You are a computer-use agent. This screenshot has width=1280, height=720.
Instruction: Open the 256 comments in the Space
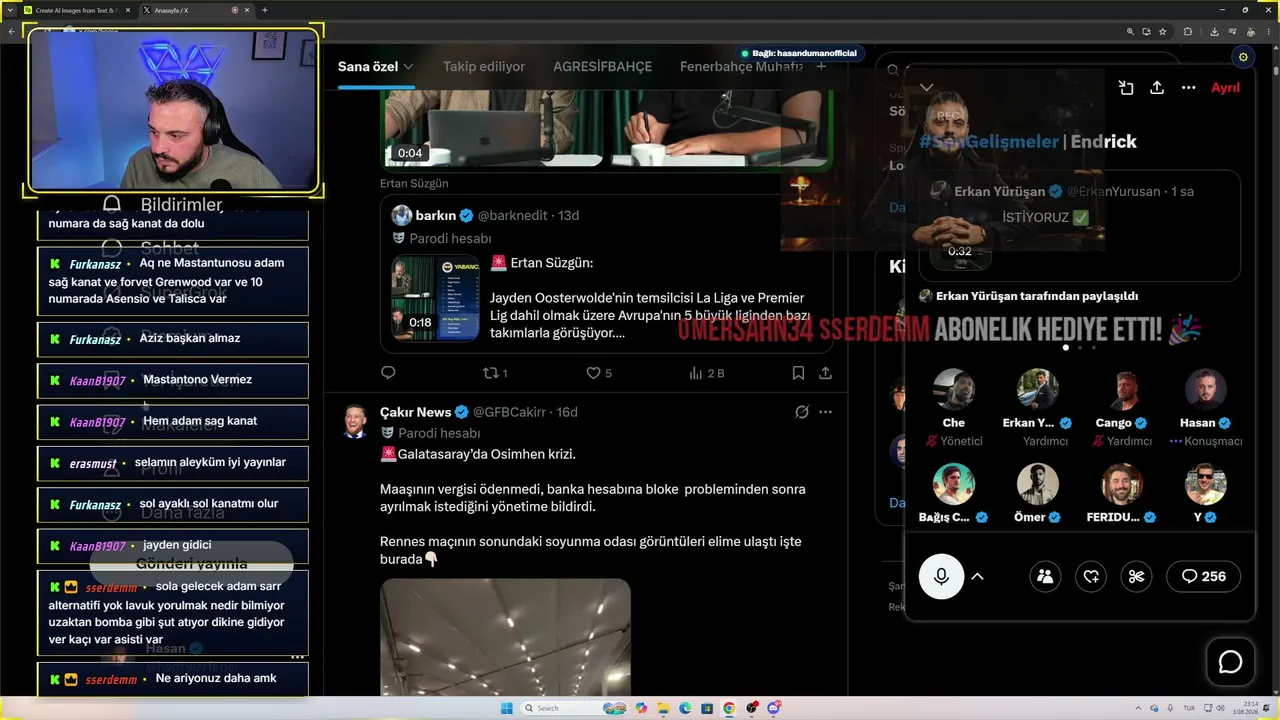(1203, 576)
